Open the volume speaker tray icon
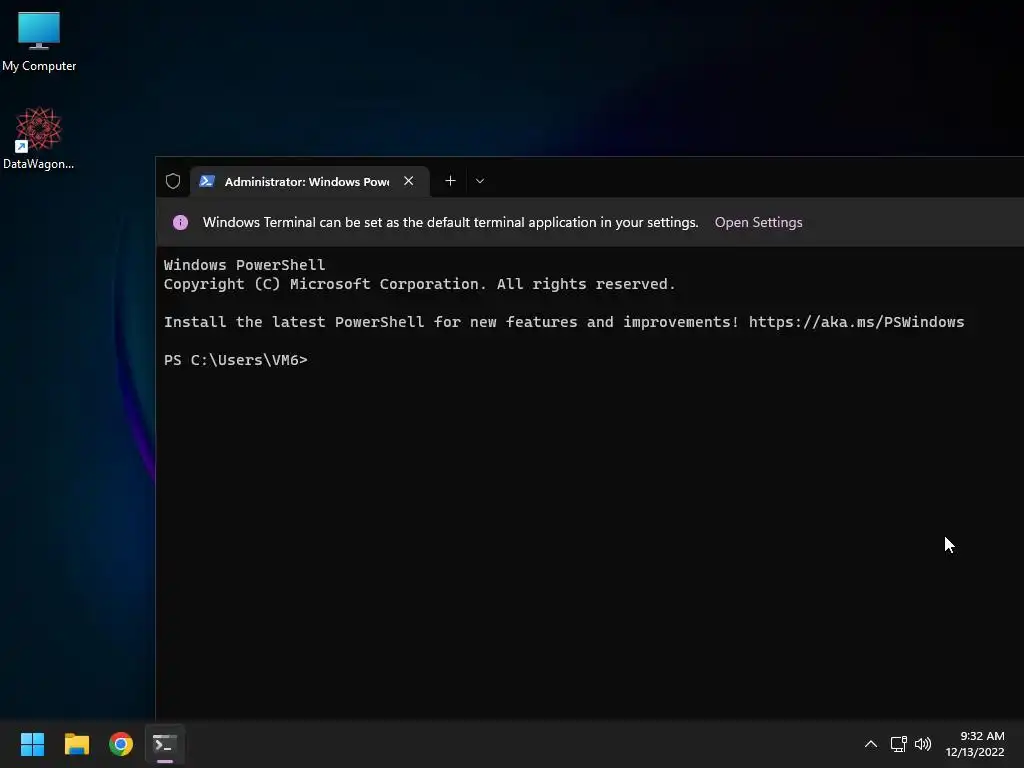 coord(923,744)
